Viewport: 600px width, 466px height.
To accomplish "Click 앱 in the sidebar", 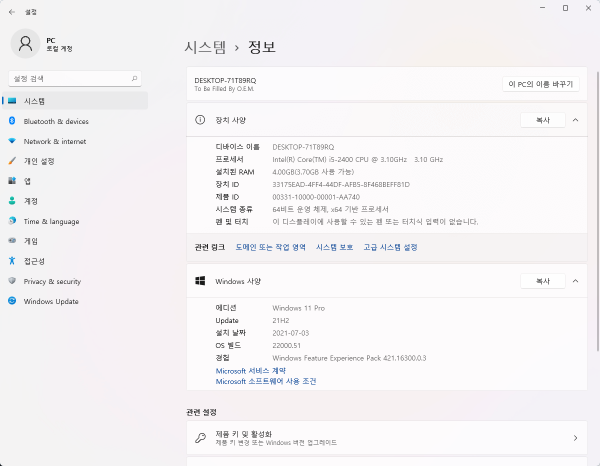I will pyautogui.click(x=75, y=181).
